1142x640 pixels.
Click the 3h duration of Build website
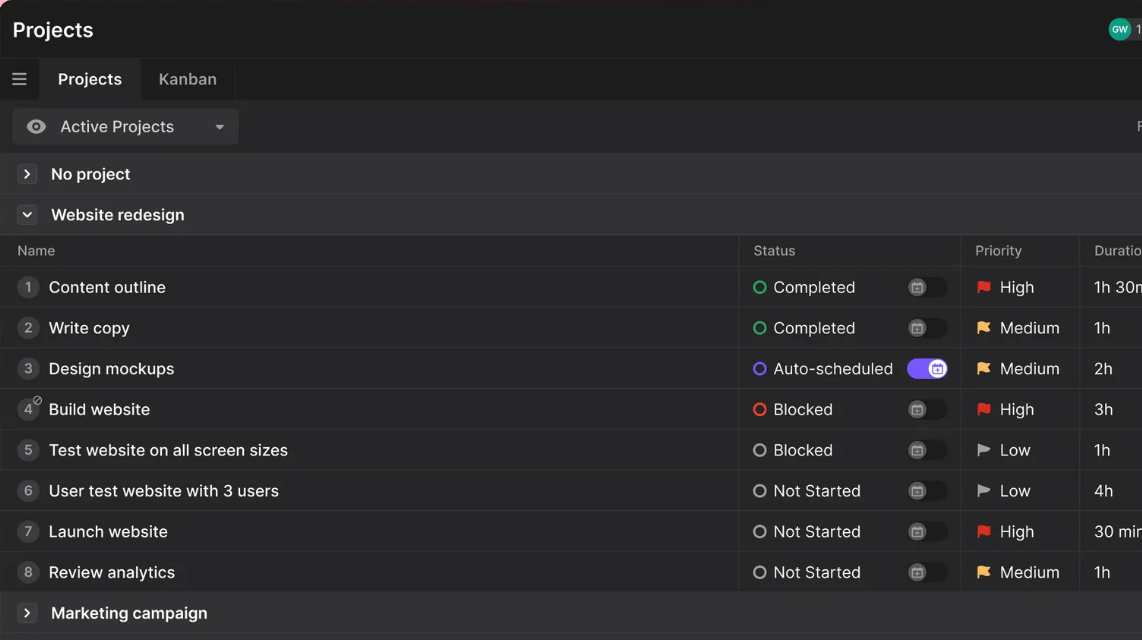[1103, 410]
